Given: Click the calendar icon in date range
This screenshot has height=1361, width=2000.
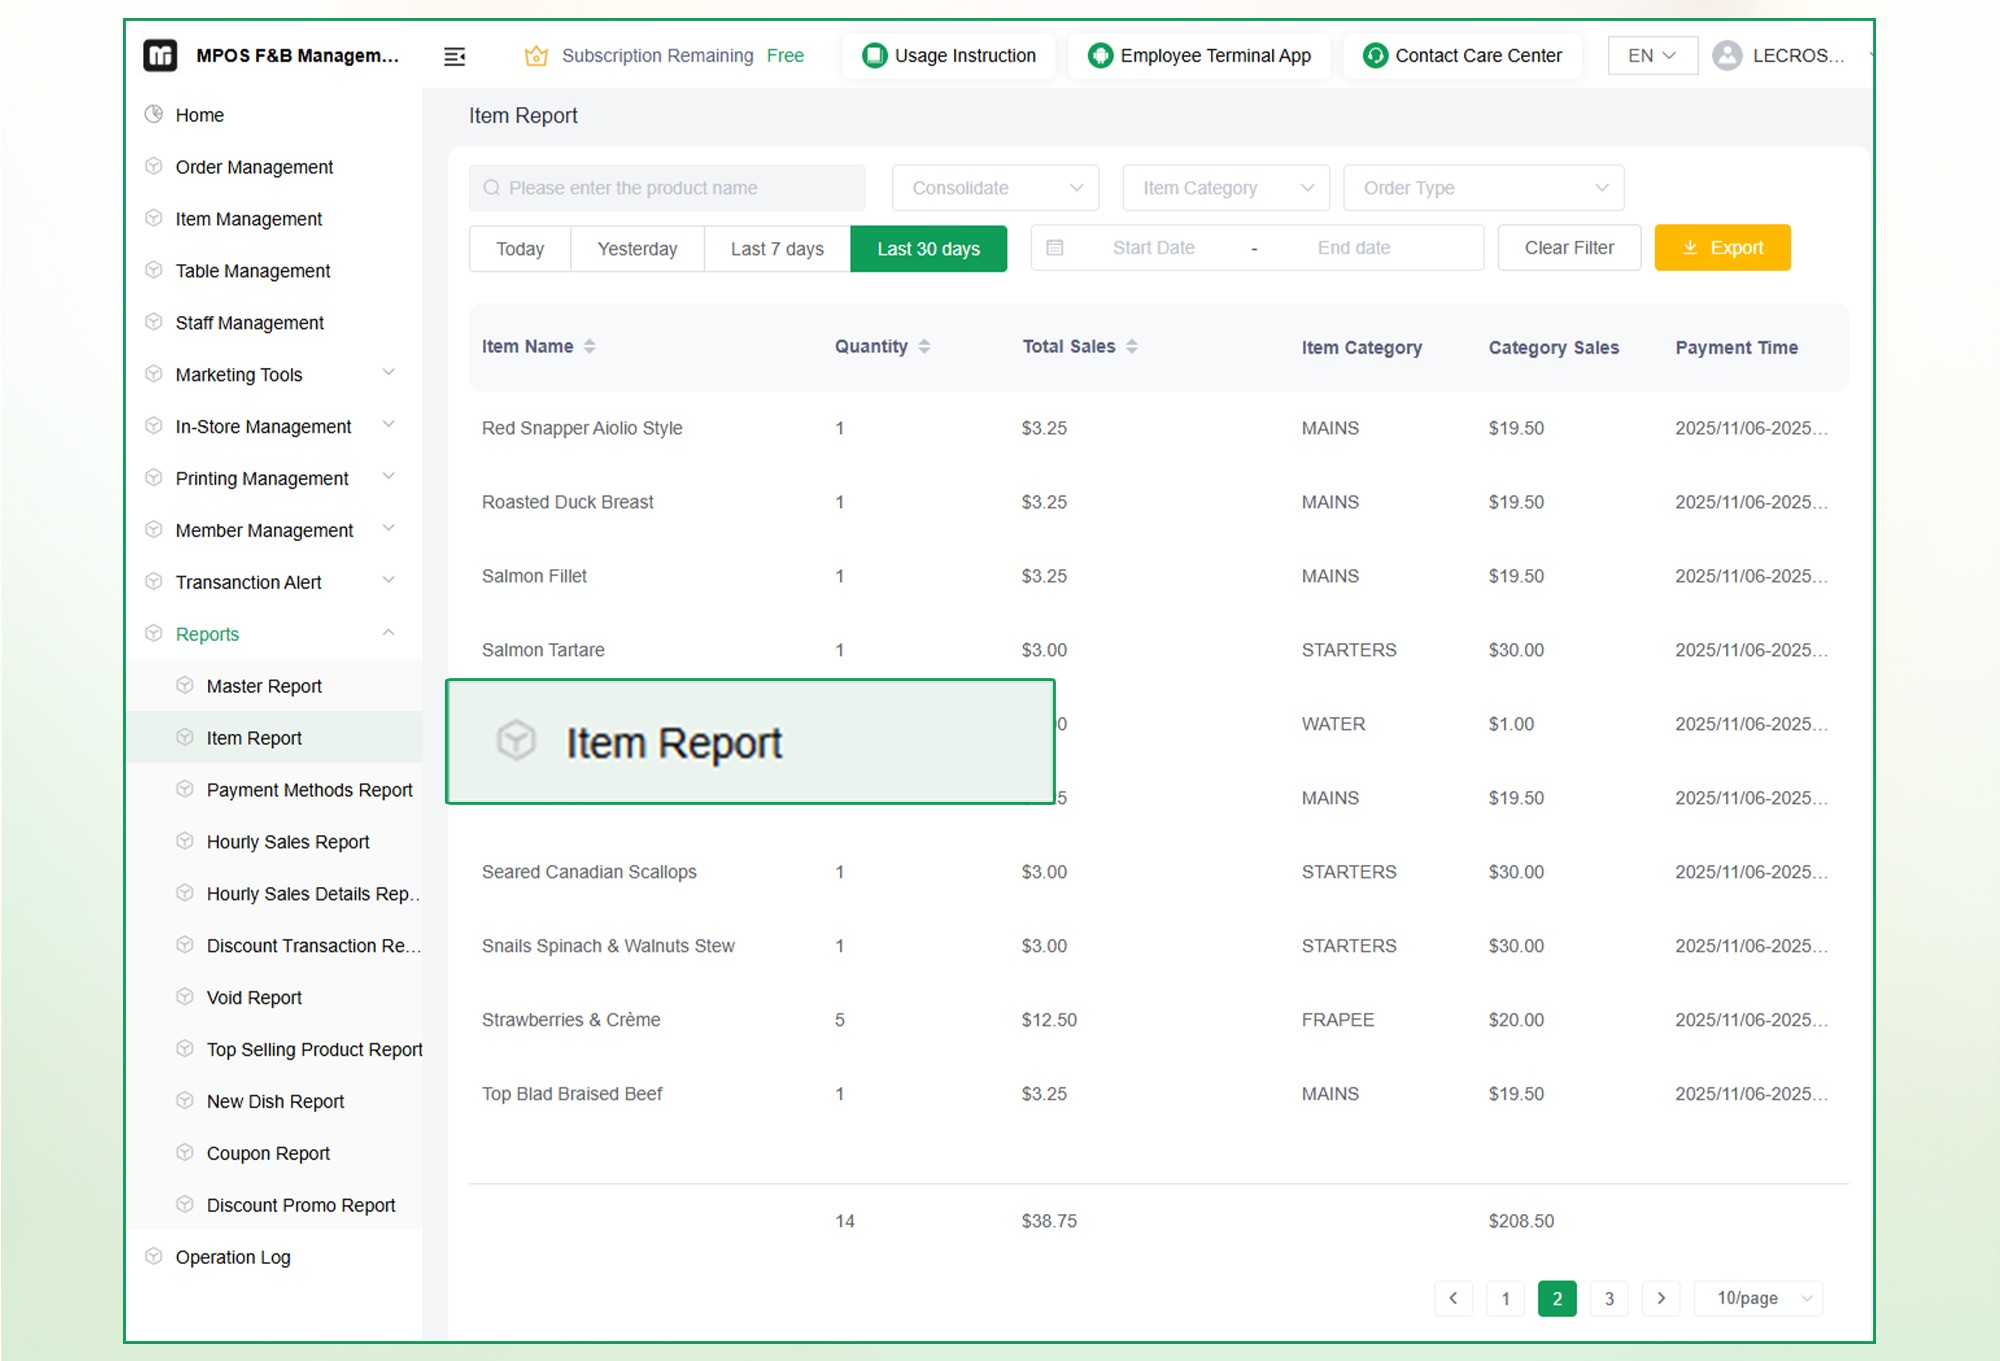Looking at the screenshot, I should click(x=1054, y=247).
